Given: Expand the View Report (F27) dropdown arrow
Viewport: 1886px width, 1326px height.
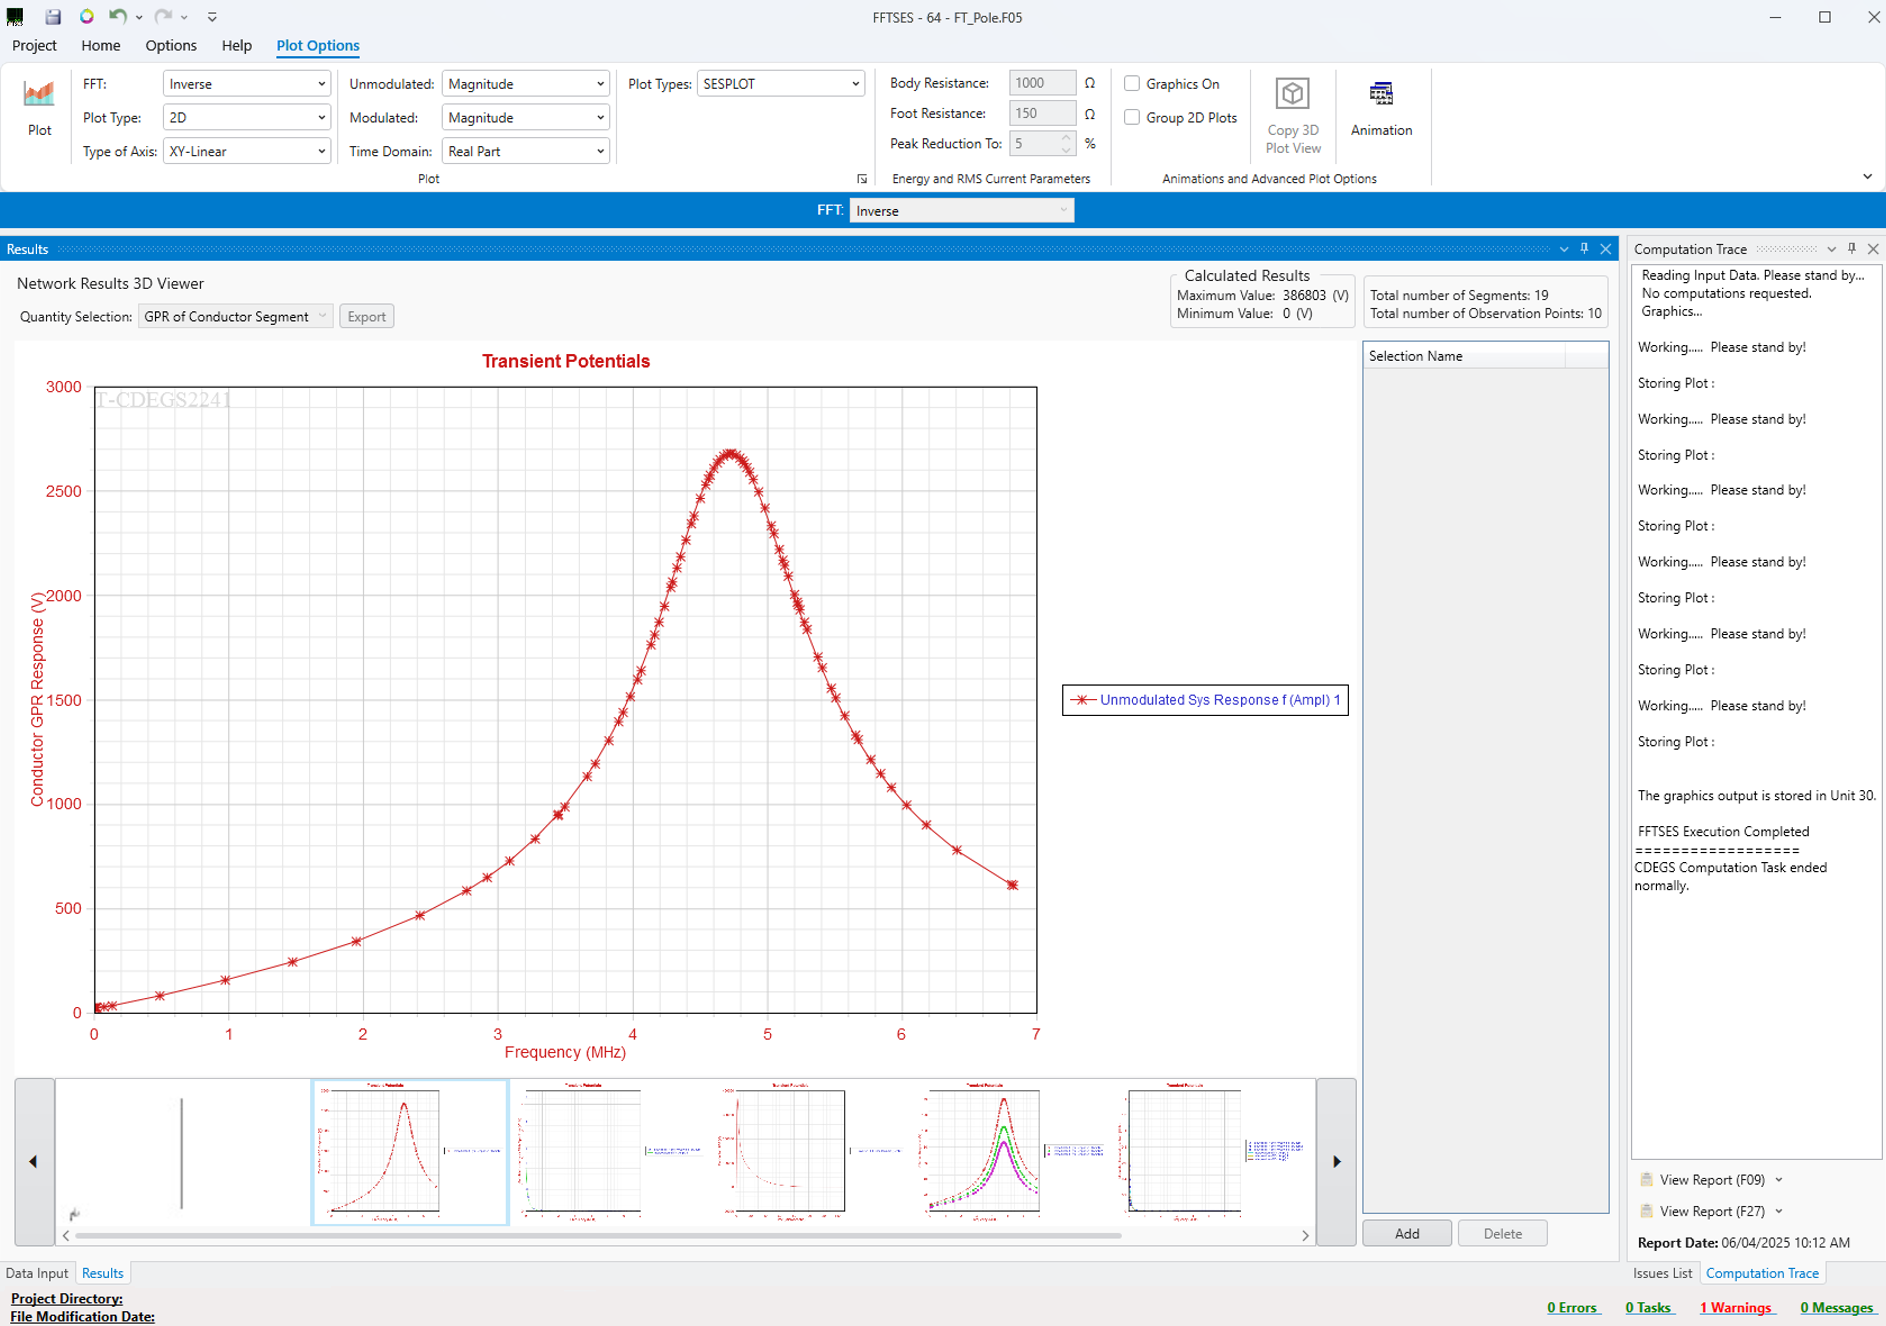Looking at the screenshot, I should 1779,1211.
